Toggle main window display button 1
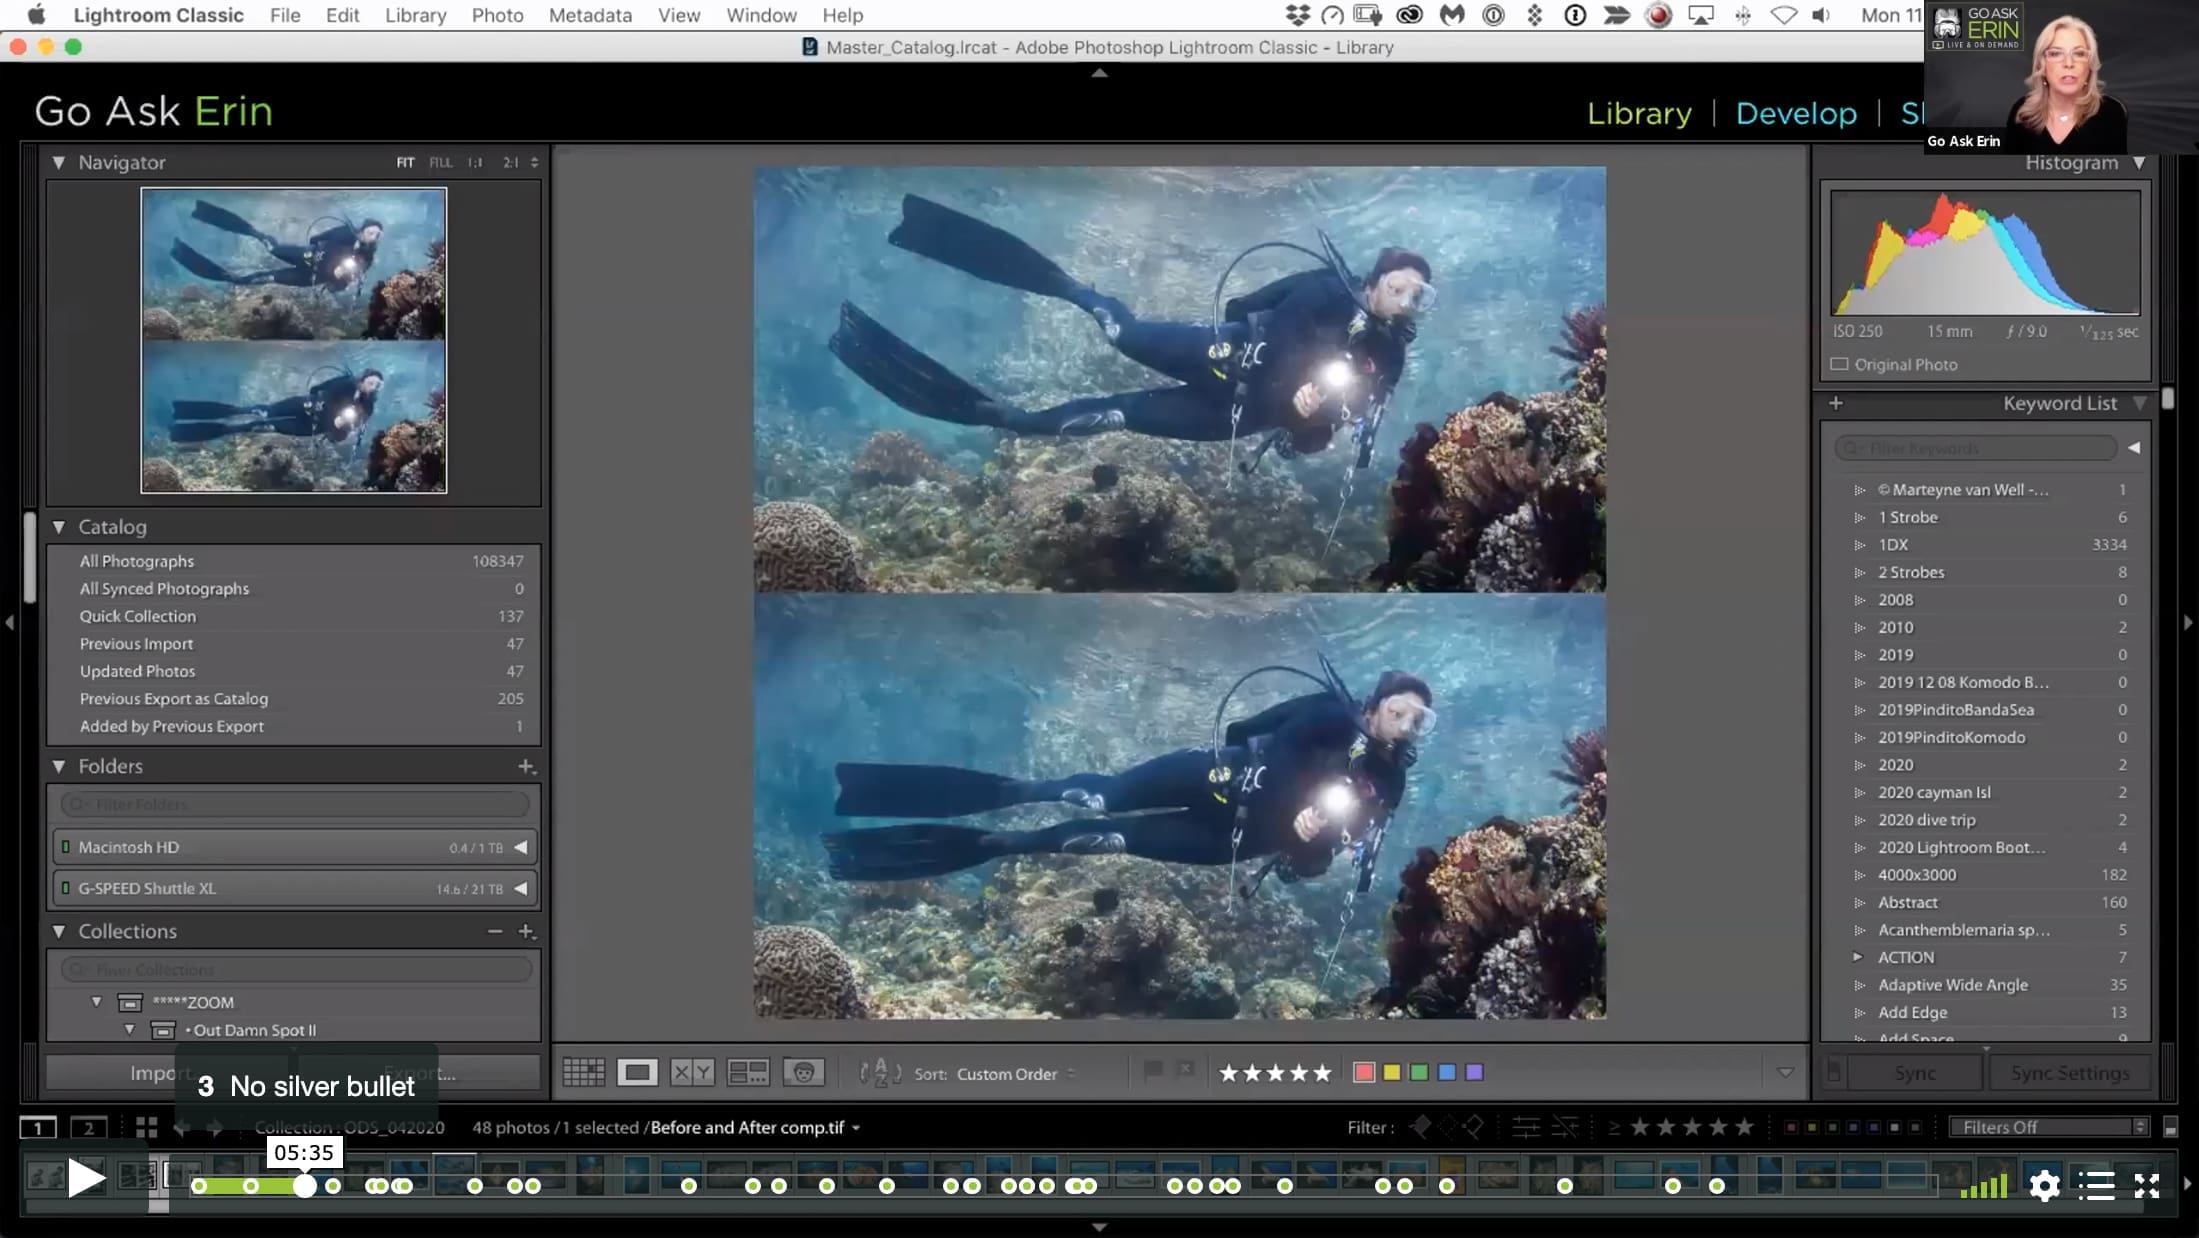Image resolution: width=2199 pixels, height=1238 pixels. [38, 1128]
